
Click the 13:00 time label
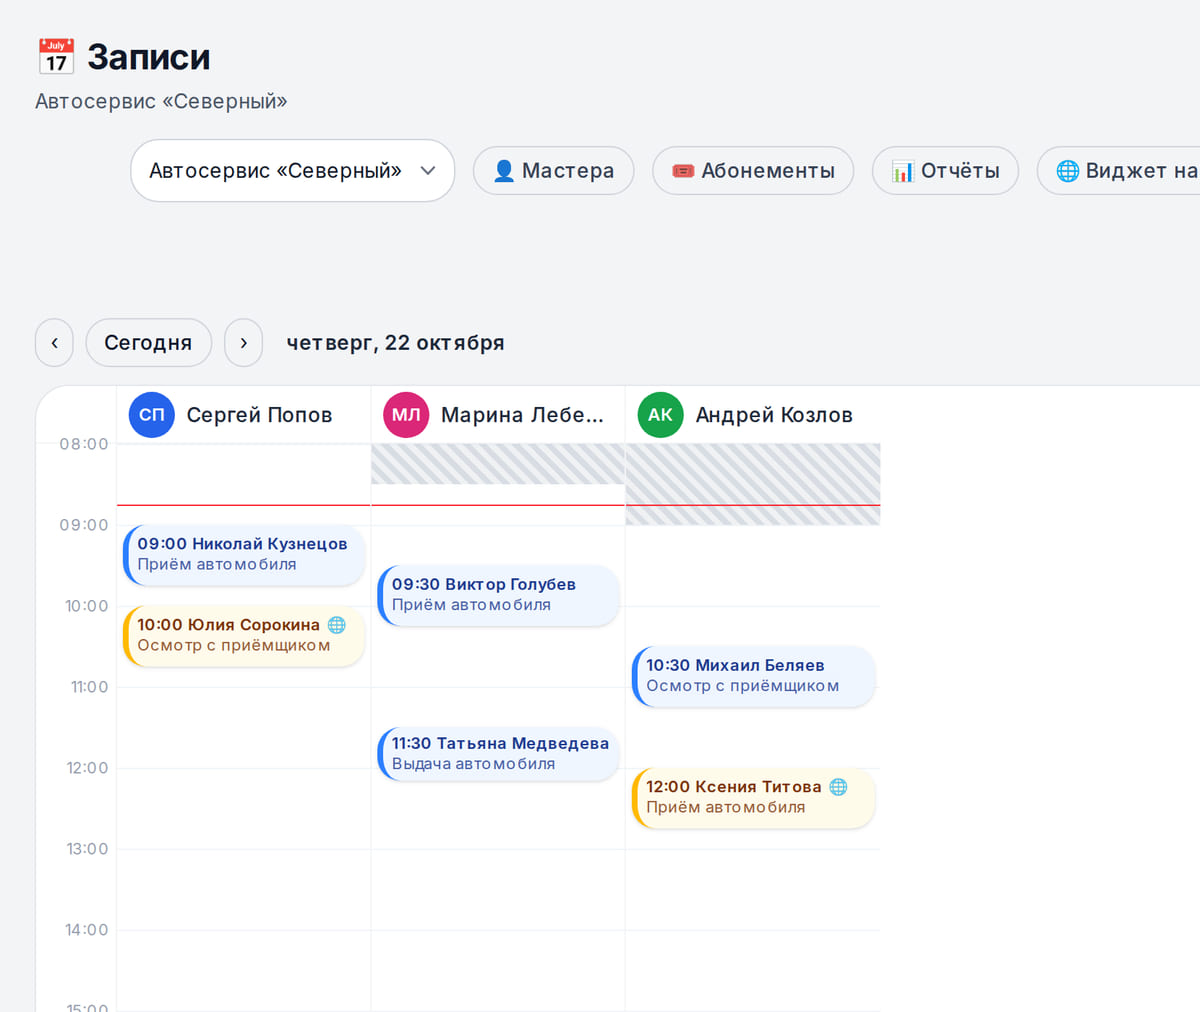point(88,849)
